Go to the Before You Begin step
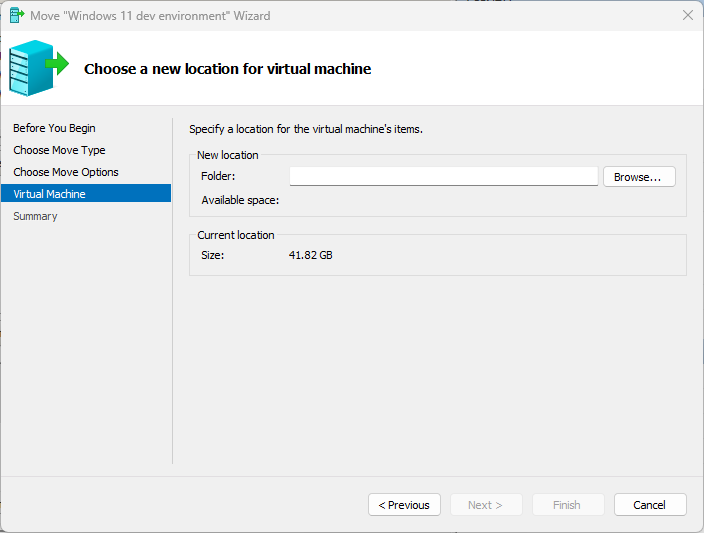 [x=55, y=128]
